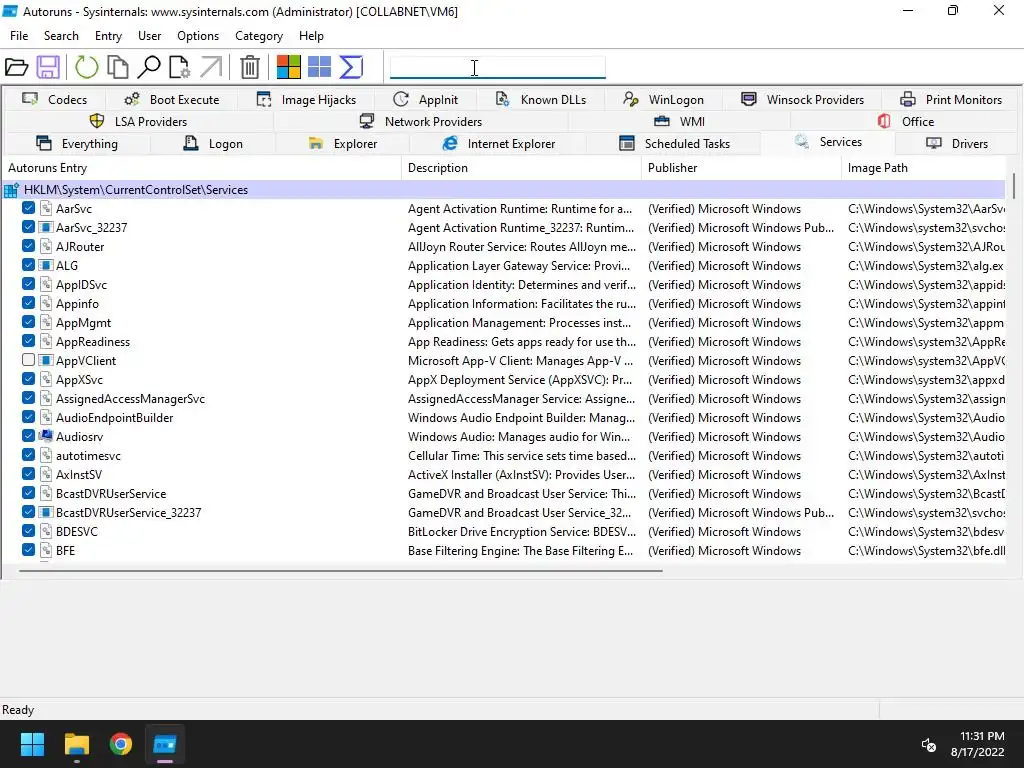Switch to the Everything tab
Screen dimensions: 1024x768
(x=77, y=144)
